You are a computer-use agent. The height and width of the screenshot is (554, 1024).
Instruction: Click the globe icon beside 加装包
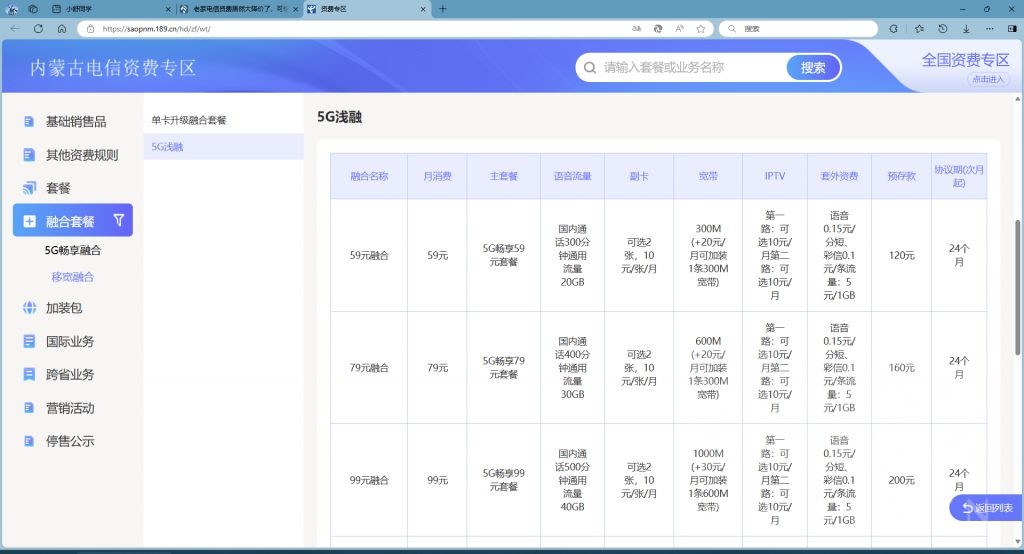(x=29, y=308)
